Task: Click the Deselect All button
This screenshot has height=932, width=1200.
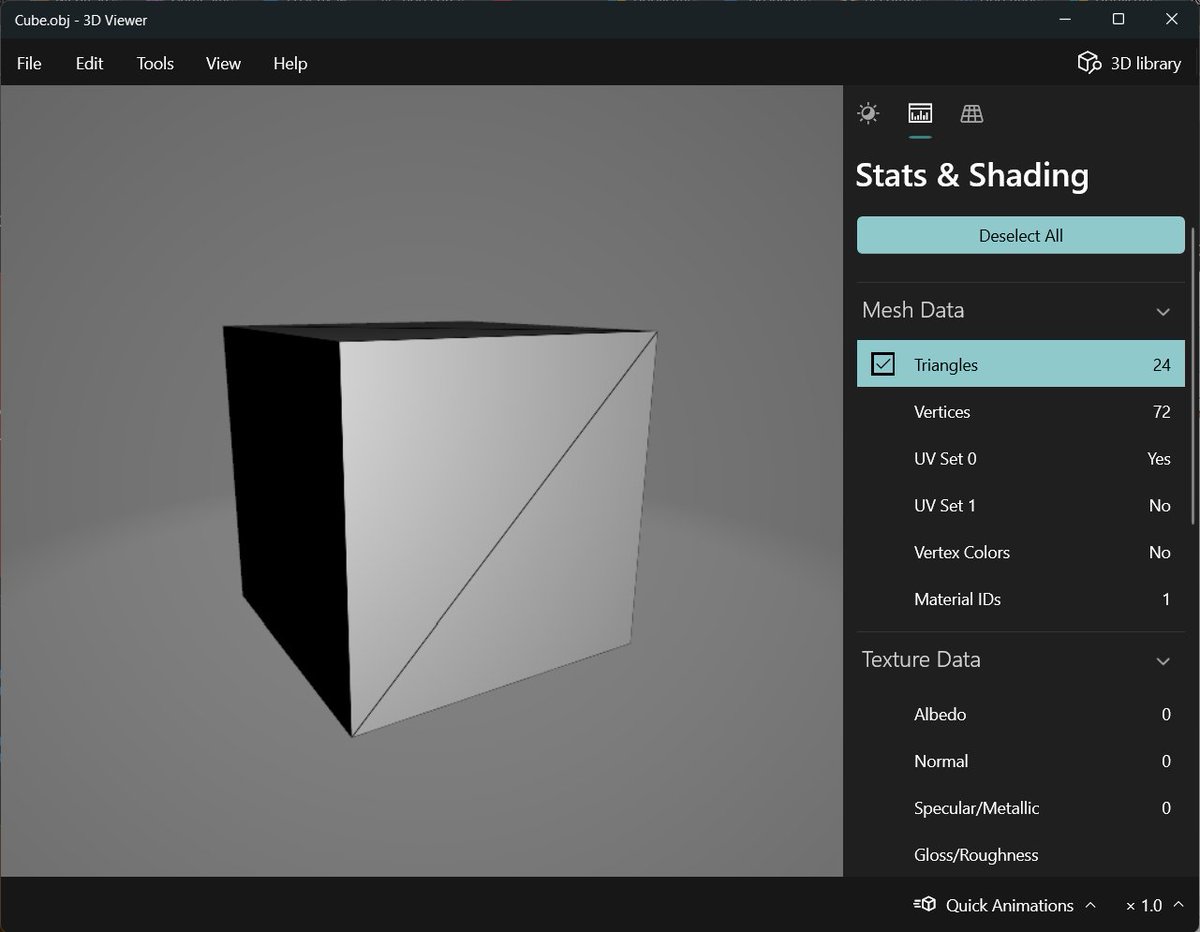Action: (1020, 236)
